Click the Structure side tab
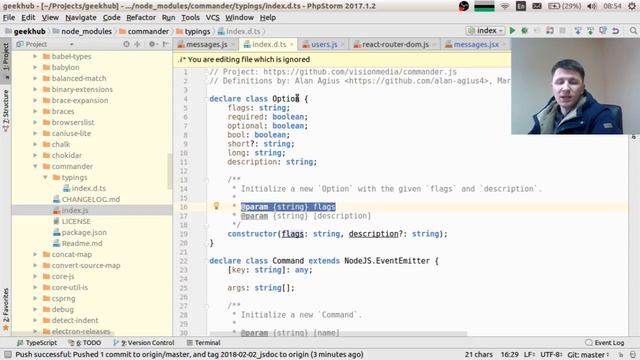Screen dimensions: 640x360 (x=6, y=110)
